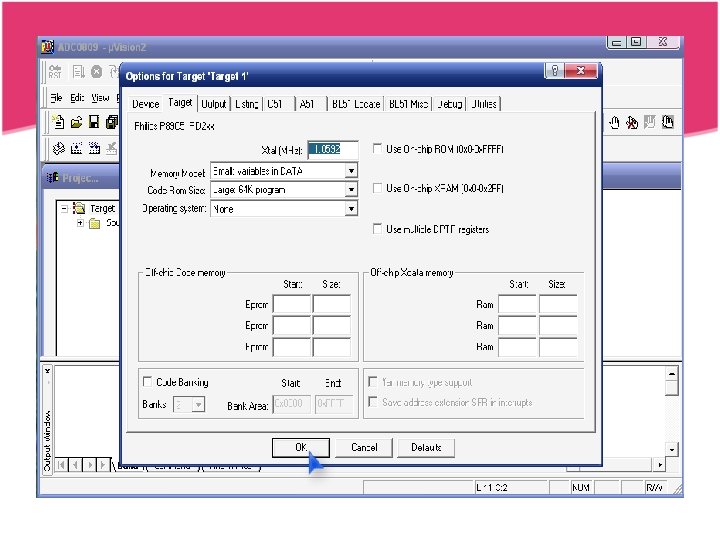Click the Translate current file icon
This screenshot has height=540, width=720.
point(59,148)
